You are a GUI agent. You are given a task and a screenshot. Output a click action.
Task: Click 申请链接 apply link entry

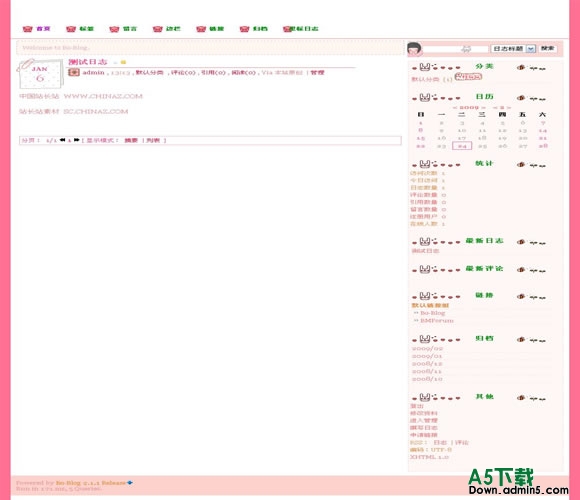tap(424, 435)
